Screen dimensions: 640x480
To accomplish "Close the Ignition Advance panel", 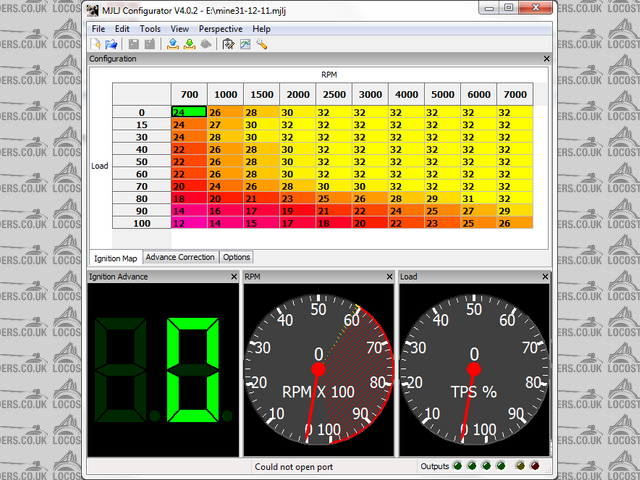I will [x=234, y=275].
